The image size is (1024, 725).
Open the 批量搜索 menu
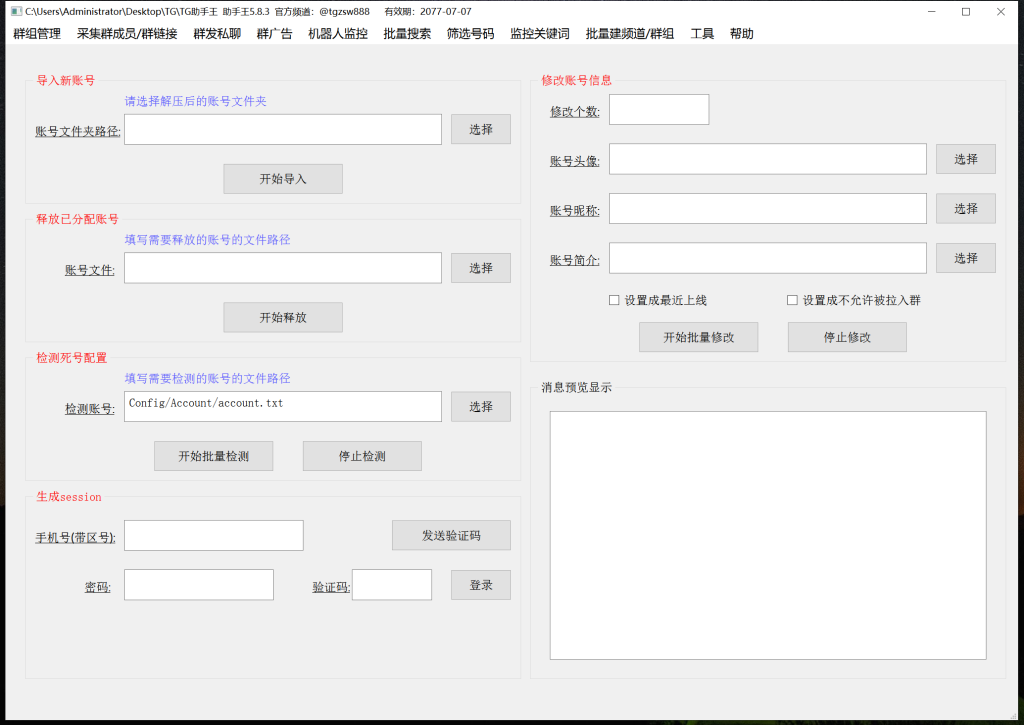coord(408,34)
